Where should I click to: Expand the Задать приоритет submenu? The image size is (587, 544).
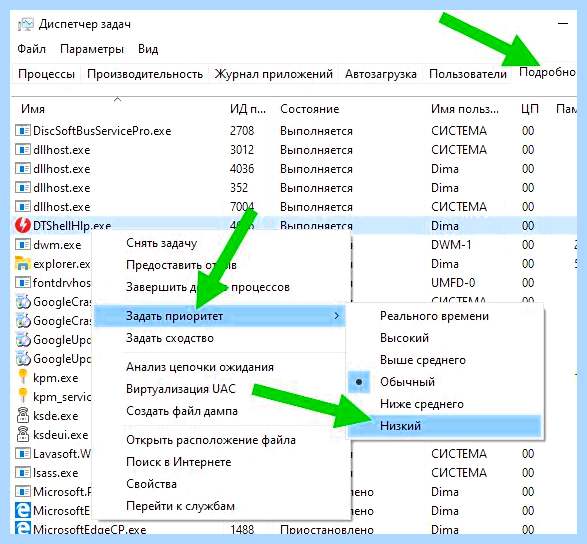219,316
